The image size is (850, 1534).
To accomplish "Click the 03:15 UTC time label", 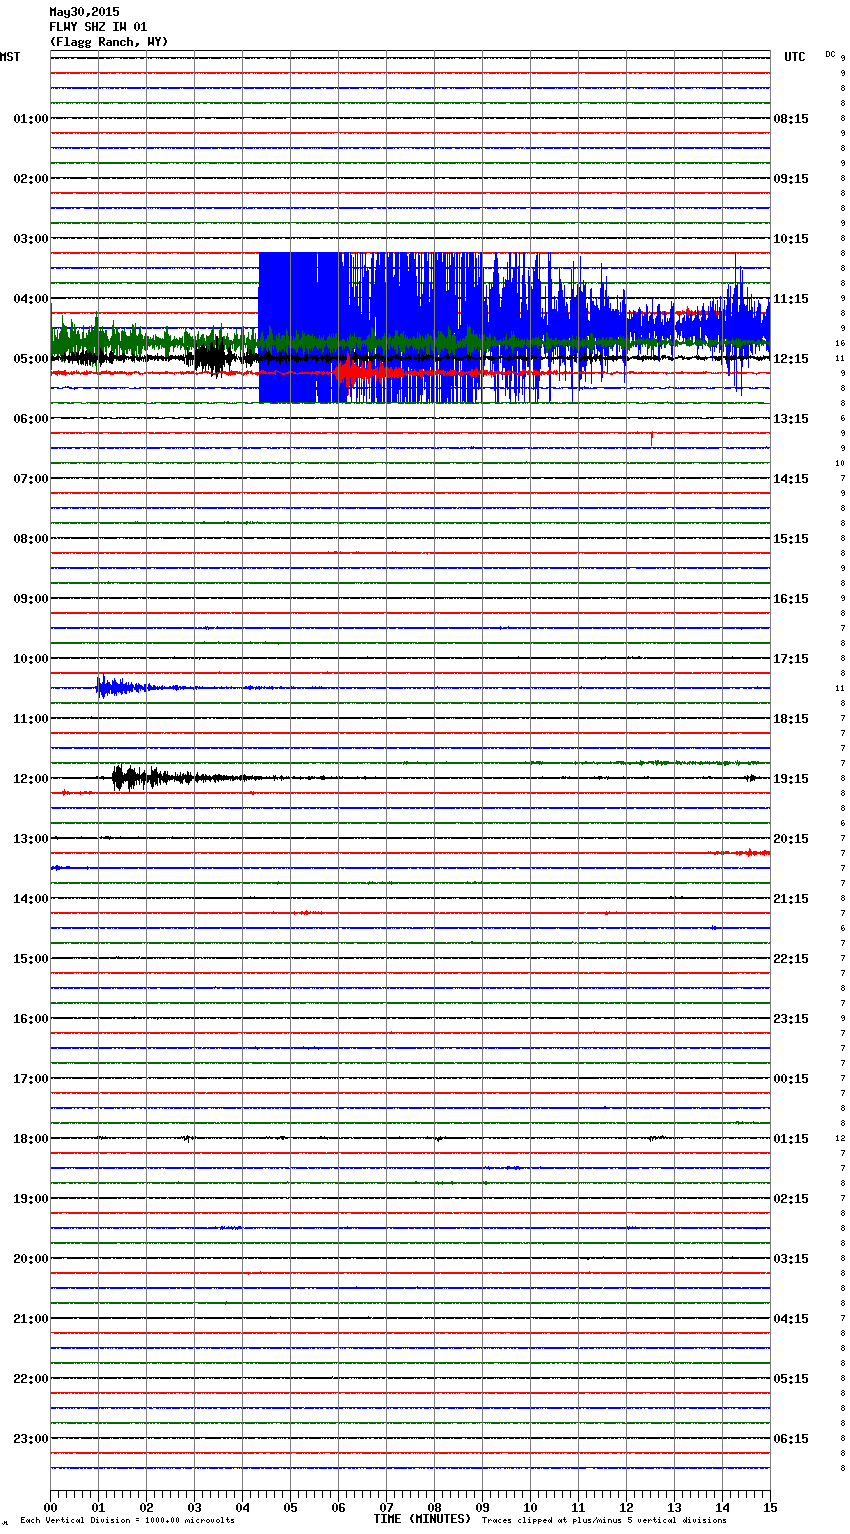I will point(791,1259).
